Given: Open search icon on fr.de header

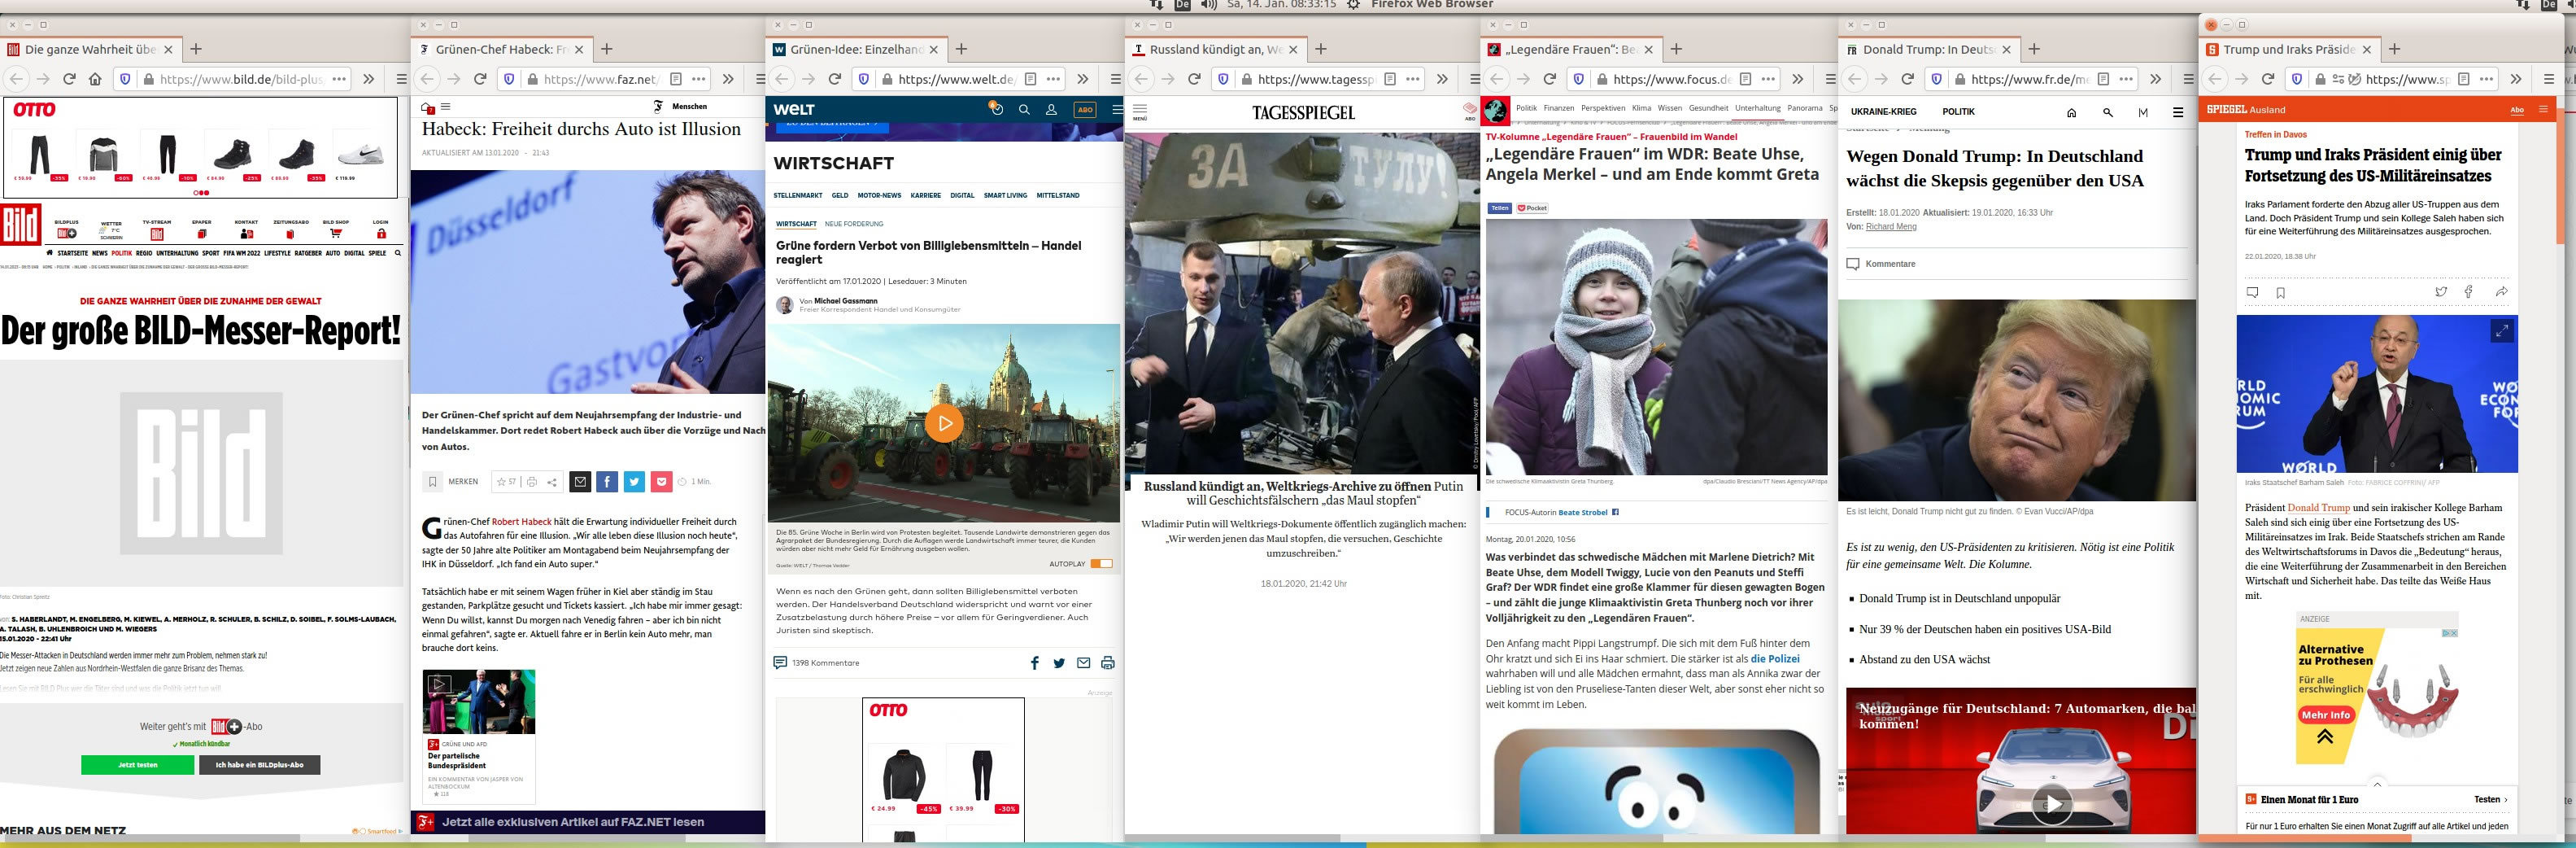Looking at the screenshot, I should [2108, 113].
